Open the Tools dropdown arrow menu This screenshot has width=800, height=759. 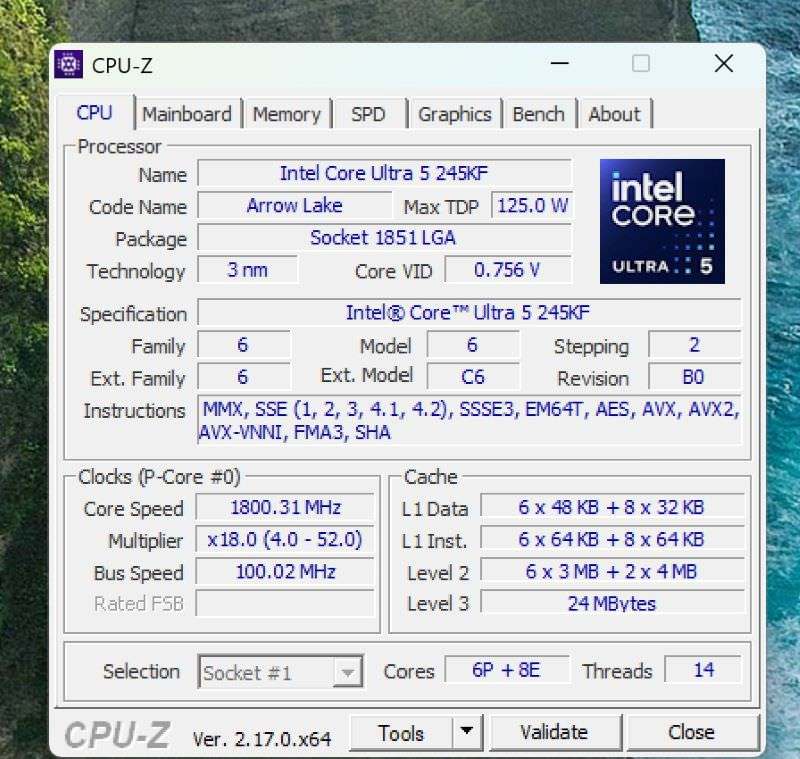point(466,733)
